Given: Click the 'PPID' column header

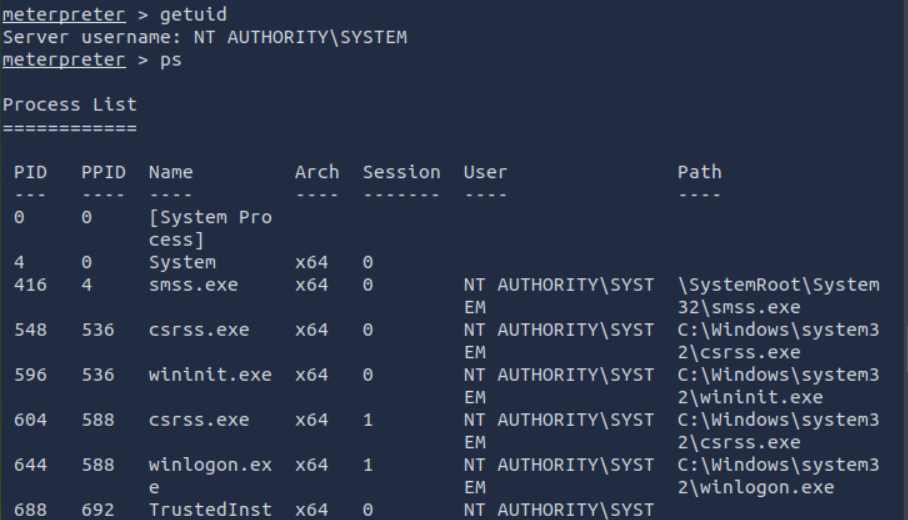Looking at the screenshot, I should click(x=104, y=172).
